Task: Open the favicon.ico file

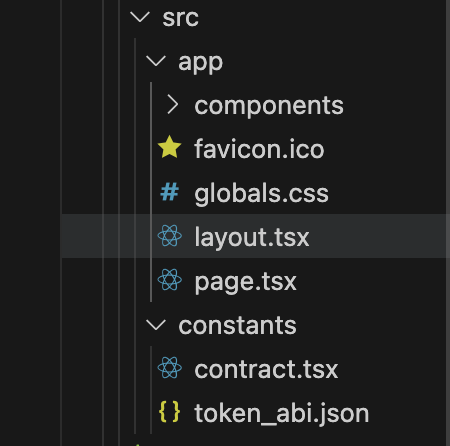Action: (x=259, y=149)
